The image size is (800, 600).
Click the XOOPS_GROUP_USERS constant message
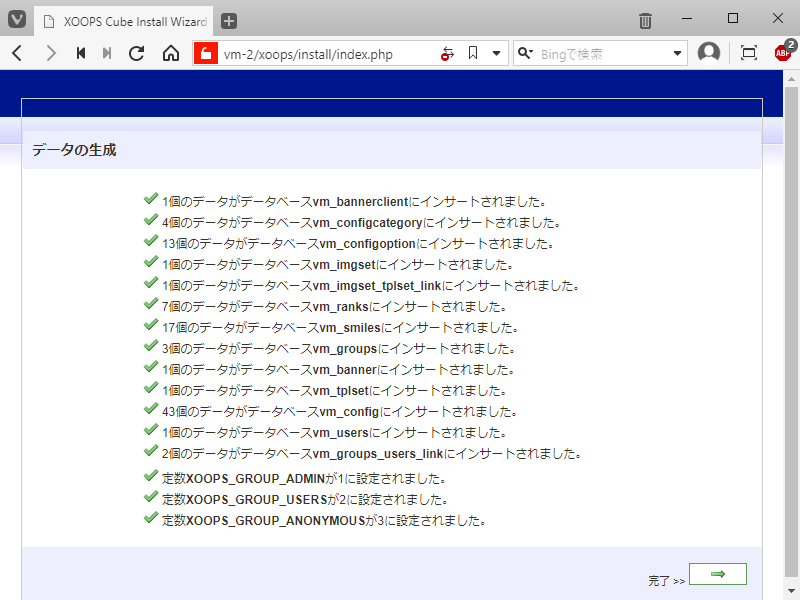[x=305, y=499]
